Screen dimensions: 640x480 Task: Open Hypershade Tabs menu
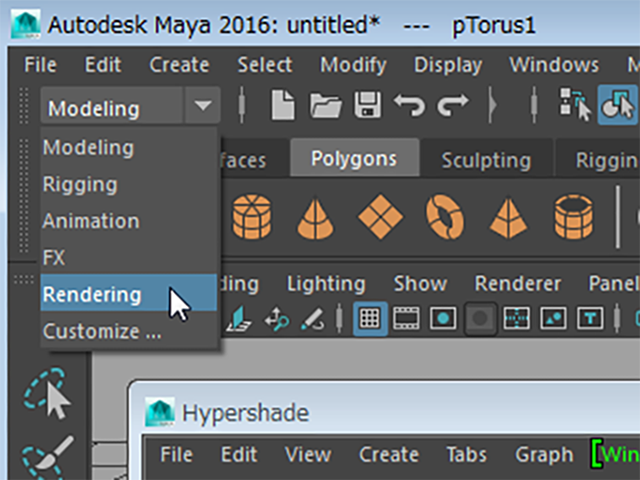click(x=467, y=454)
